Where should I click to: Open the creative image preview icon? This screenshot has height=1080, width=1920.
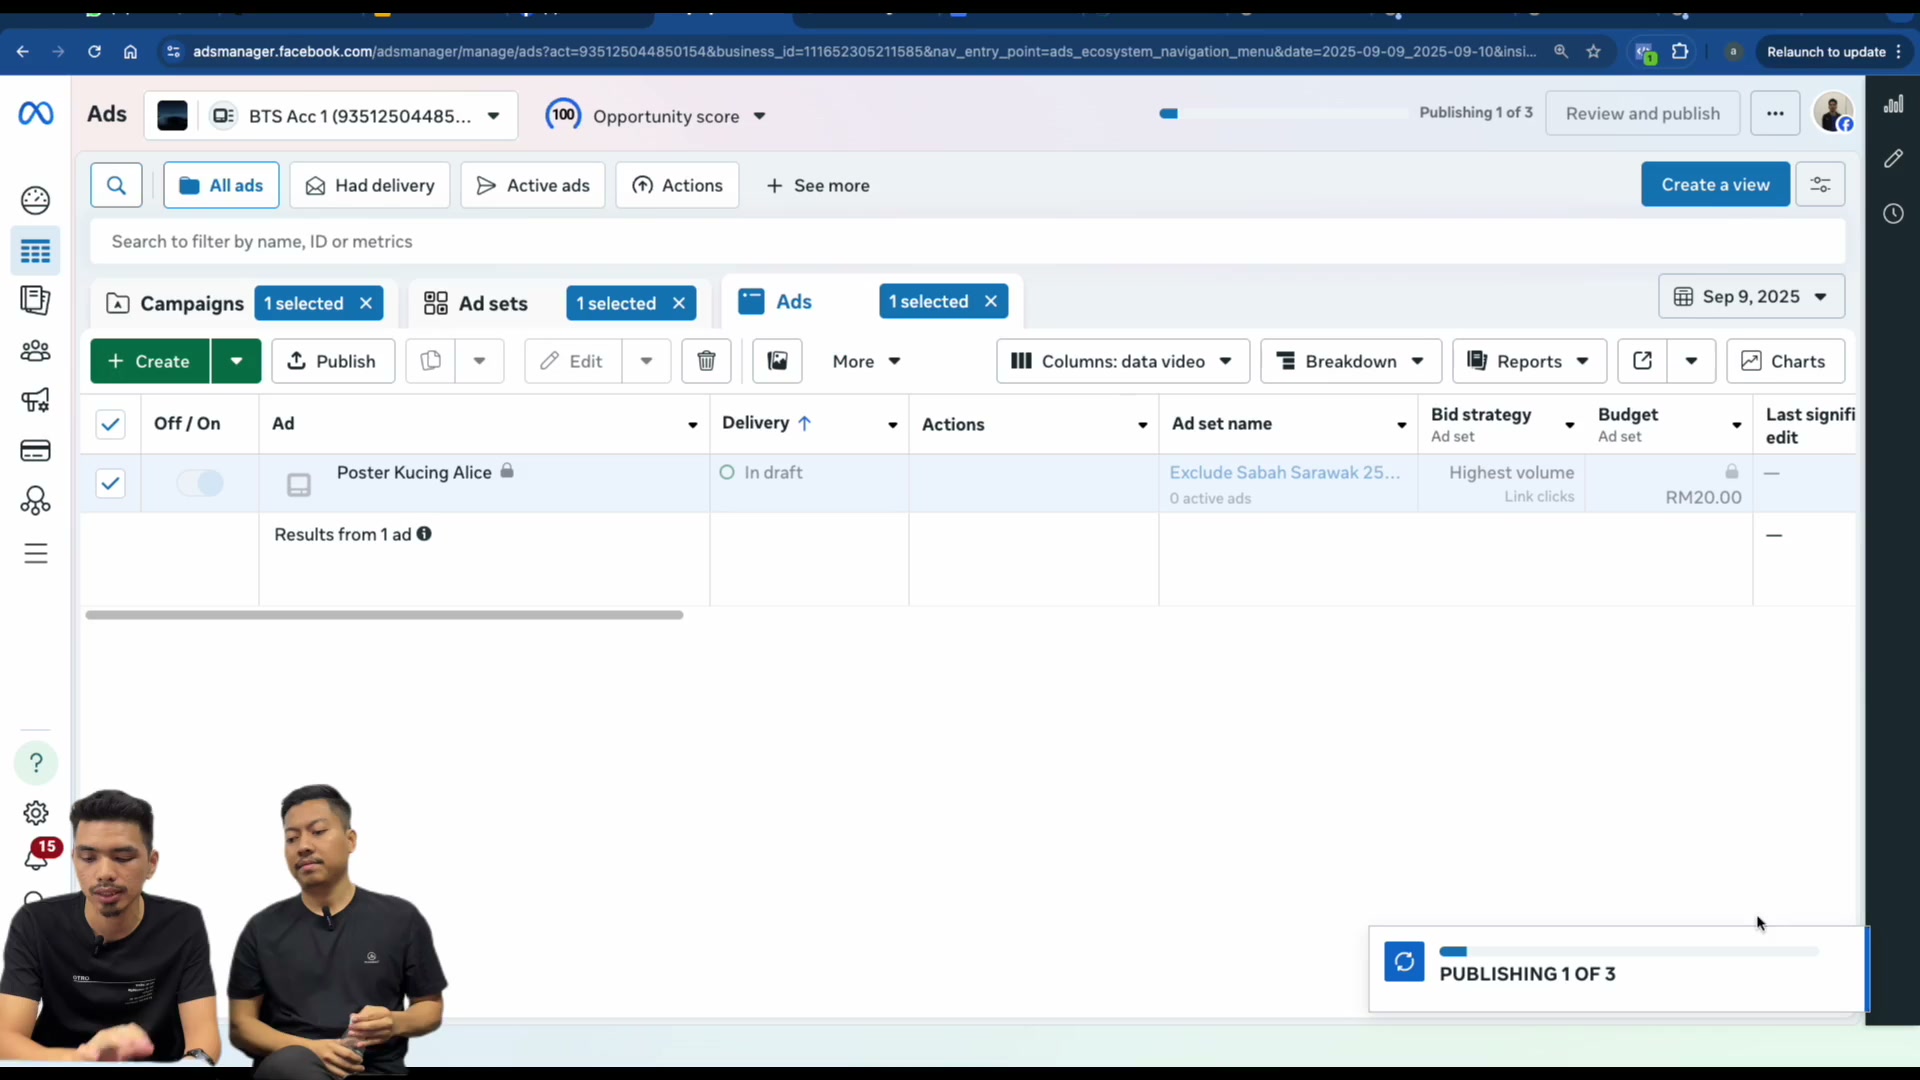point(777,361)
